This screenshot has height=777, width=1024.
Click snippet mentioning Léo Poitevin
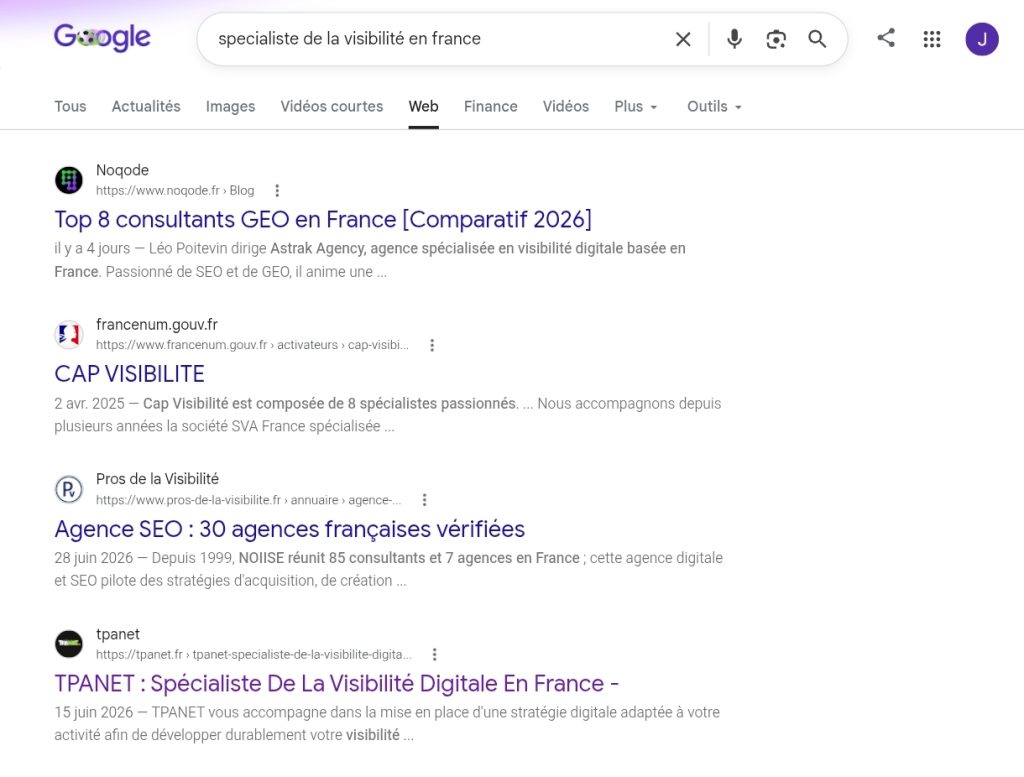(x=370, y=260)
